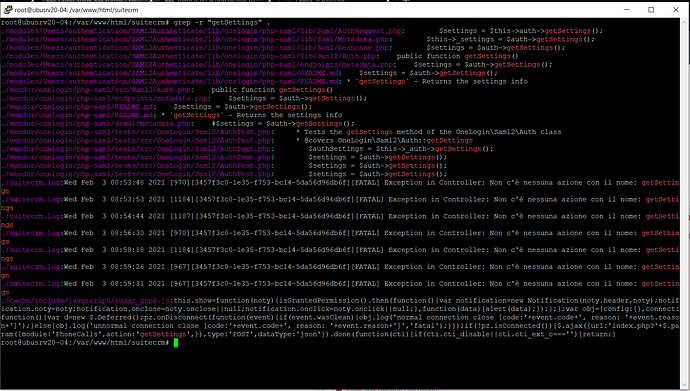Image resolution: width=690 pixels, height=391 pixels.
Task: Click the 08:59:26 log timestamp
Action: click(127, 267)
